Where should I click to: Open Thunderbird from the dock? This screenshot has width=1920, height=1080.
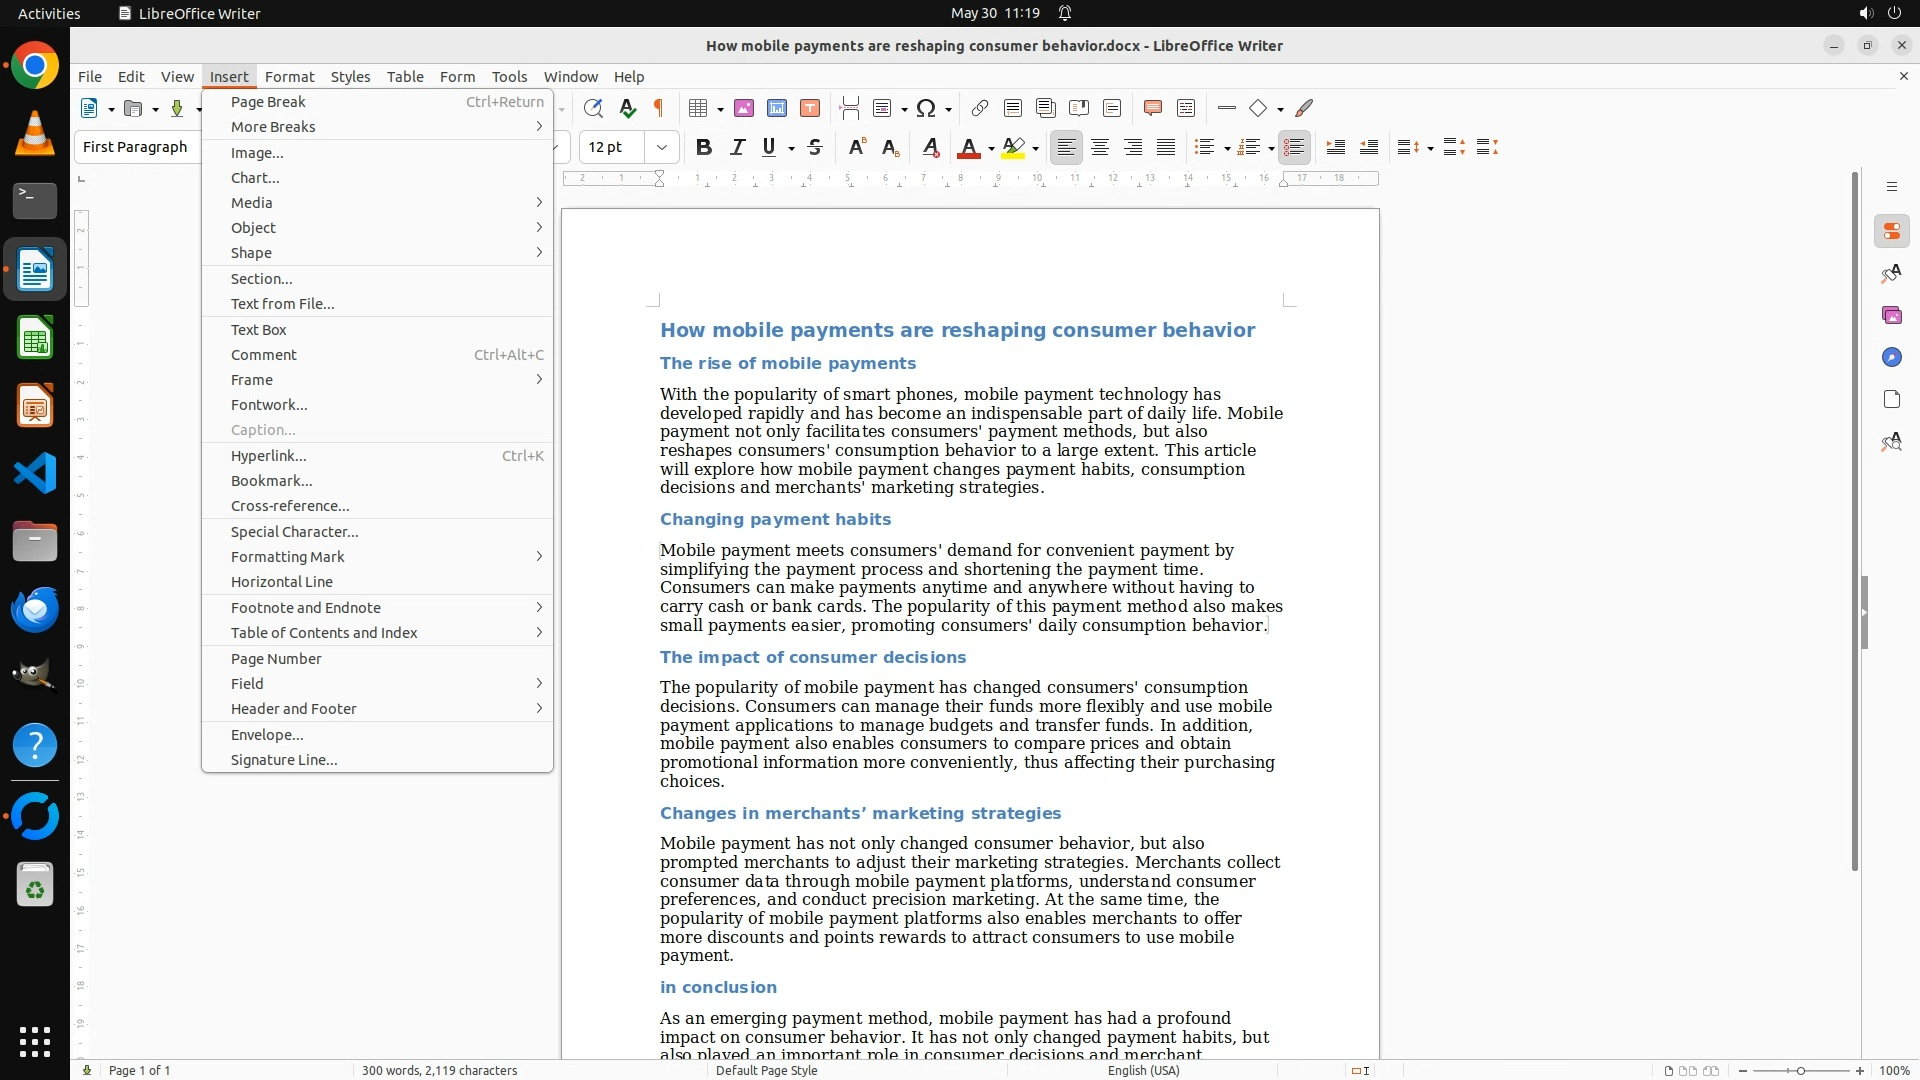point(35,609)
